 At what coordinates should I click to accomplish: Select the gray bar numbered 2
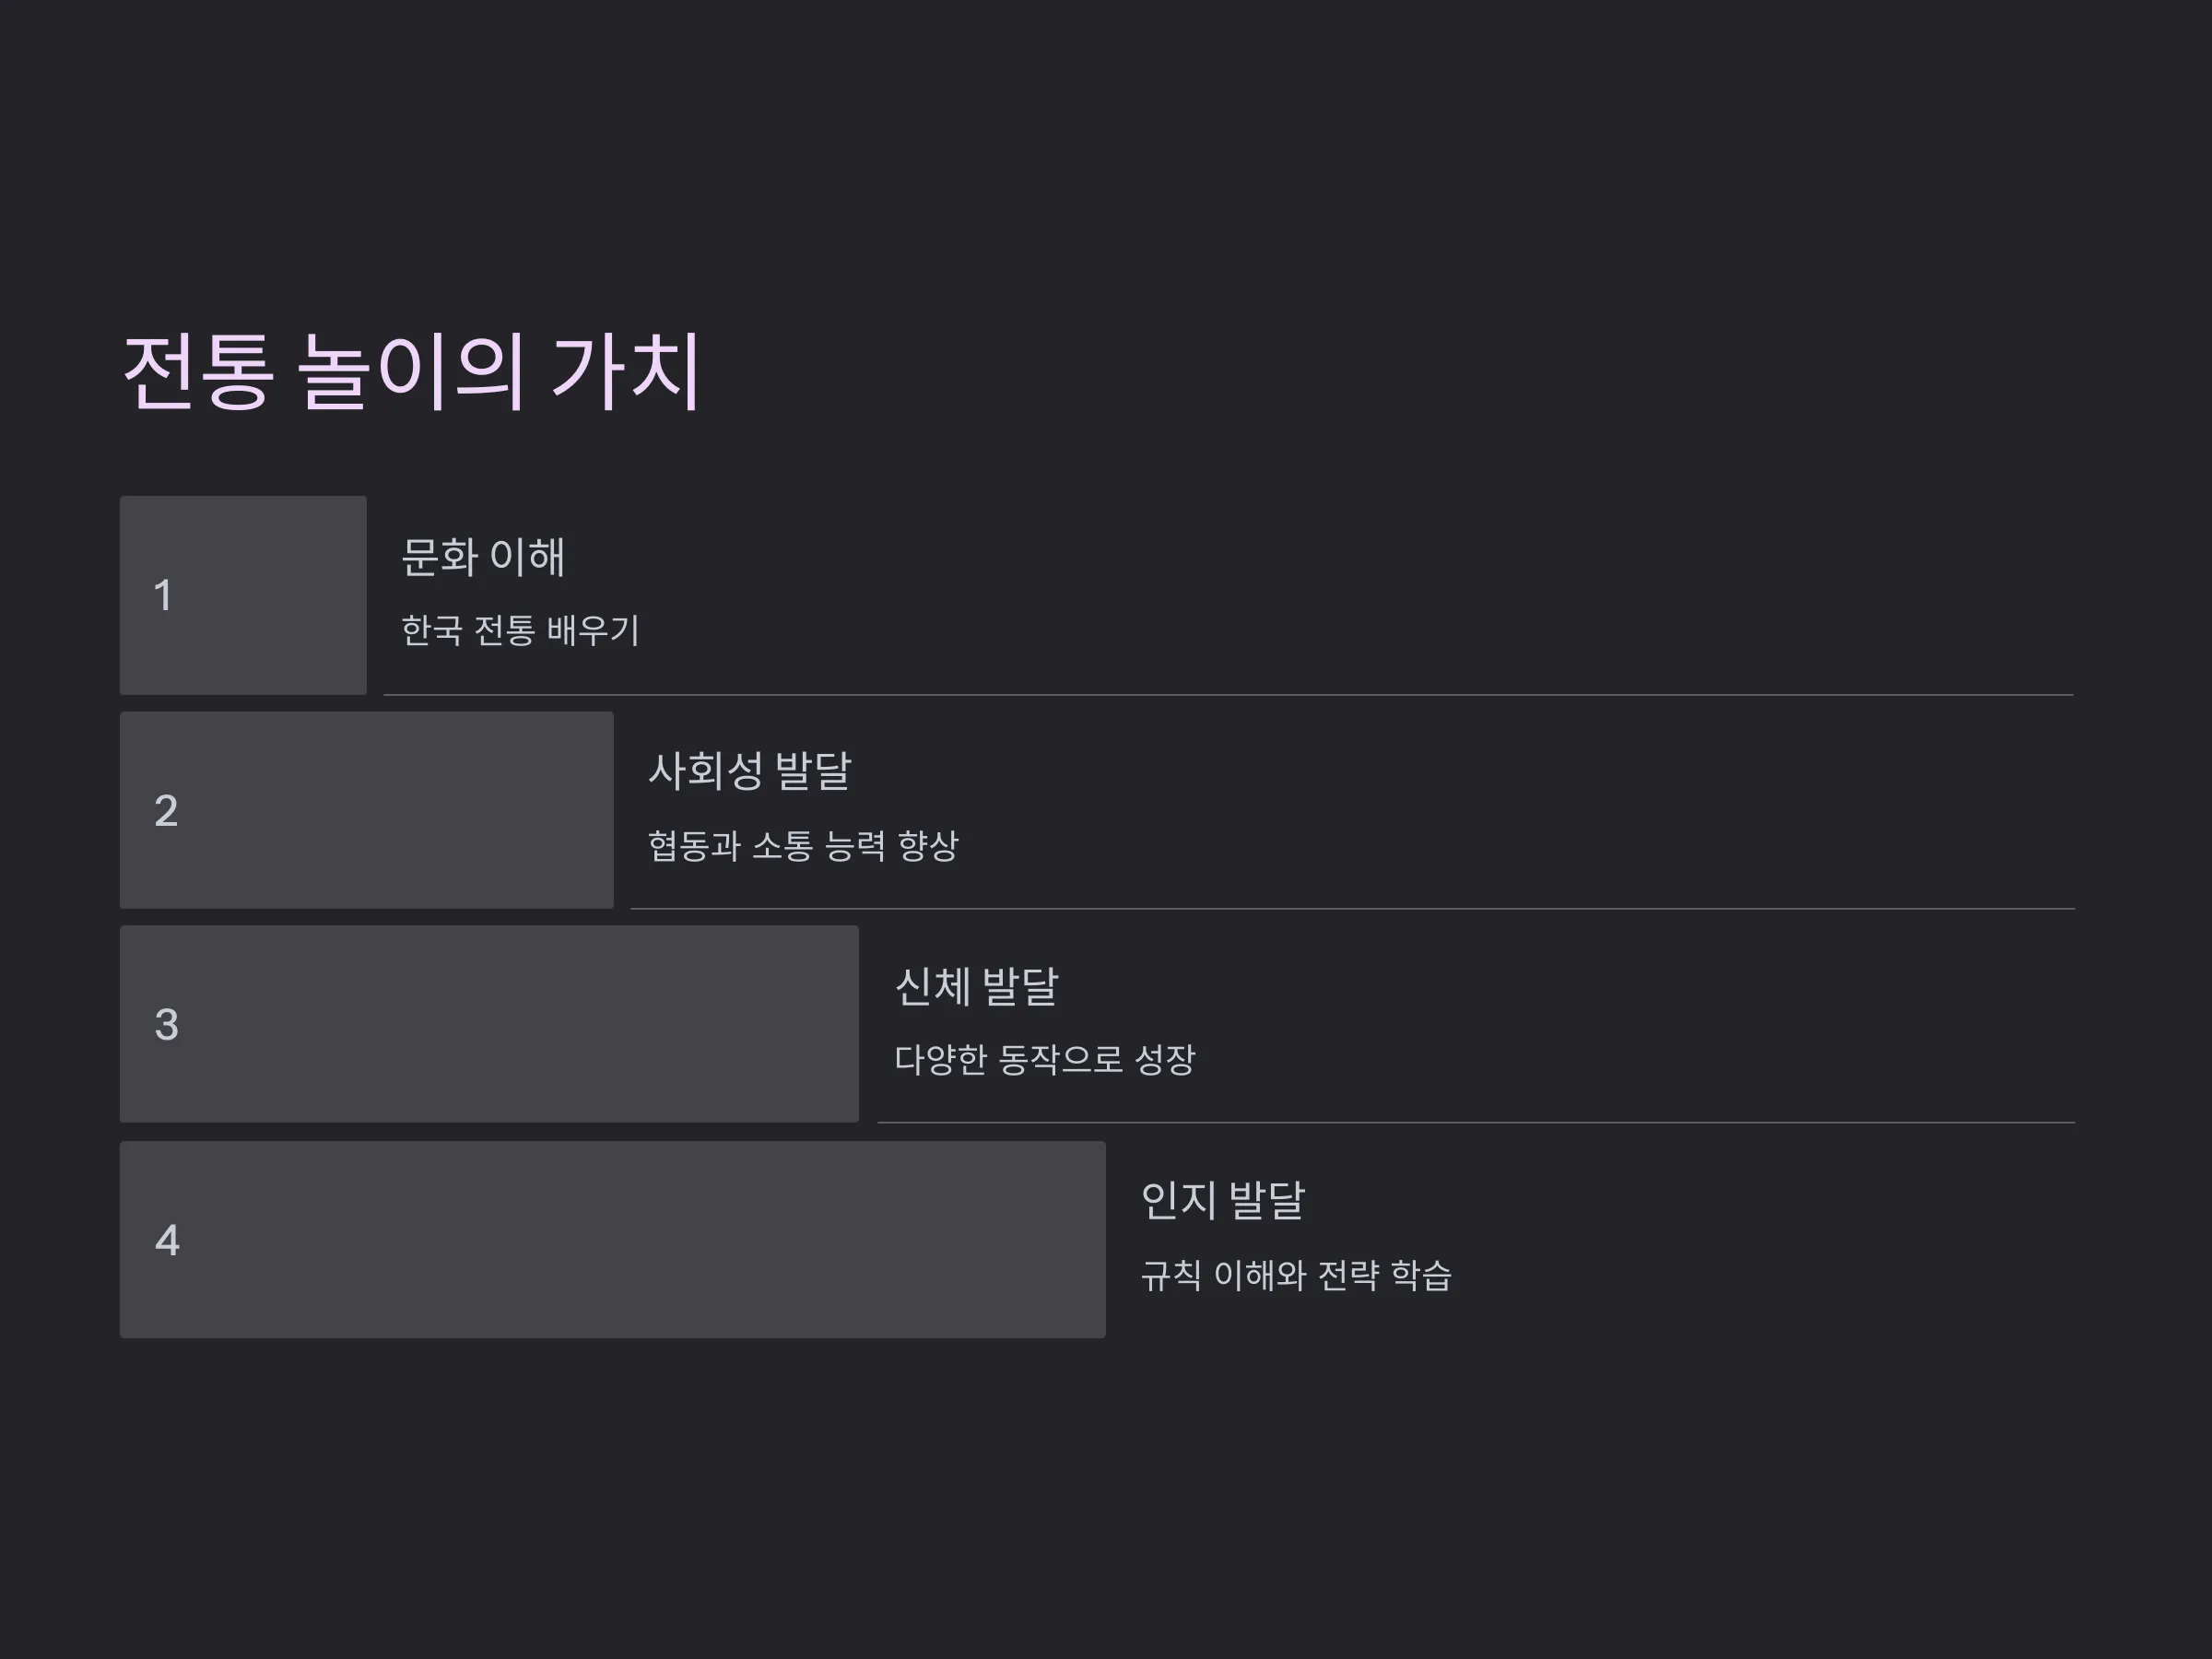367,810
